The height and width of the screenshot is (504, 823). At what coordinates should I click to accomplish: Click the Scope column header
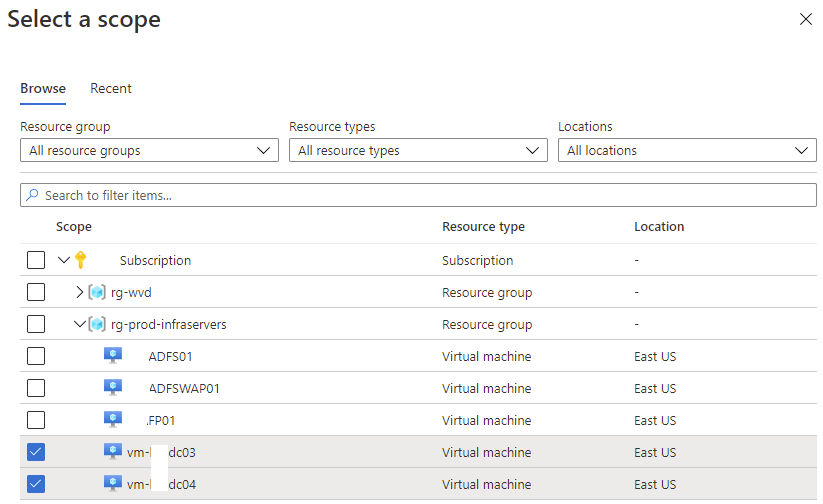pos(73,227)
